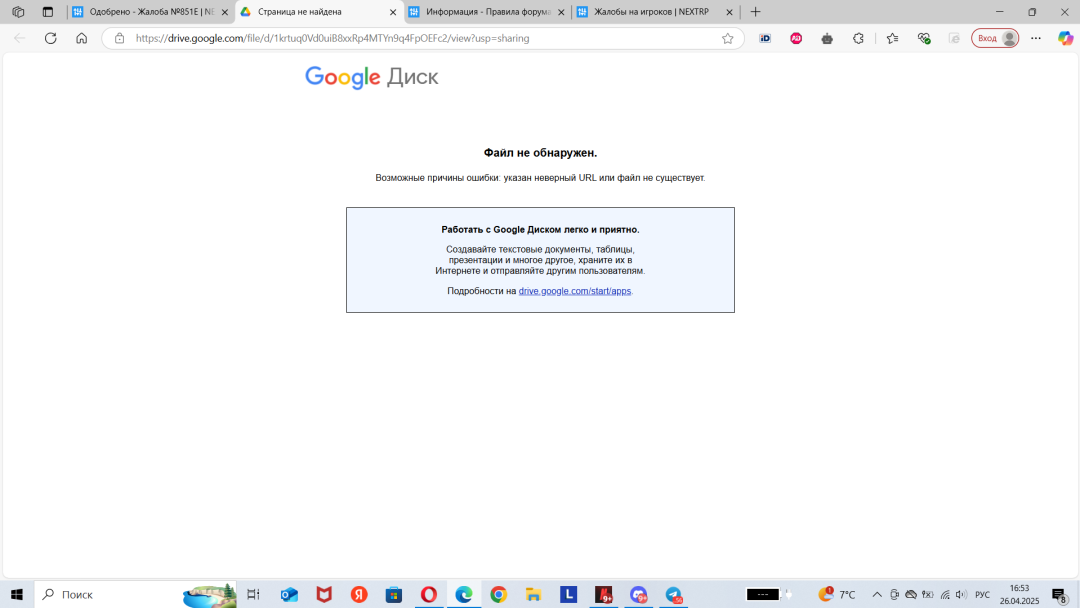
Task: Open Microsoft Store from the taskbar
Action: pyautogui.click(x=394, y=594)
